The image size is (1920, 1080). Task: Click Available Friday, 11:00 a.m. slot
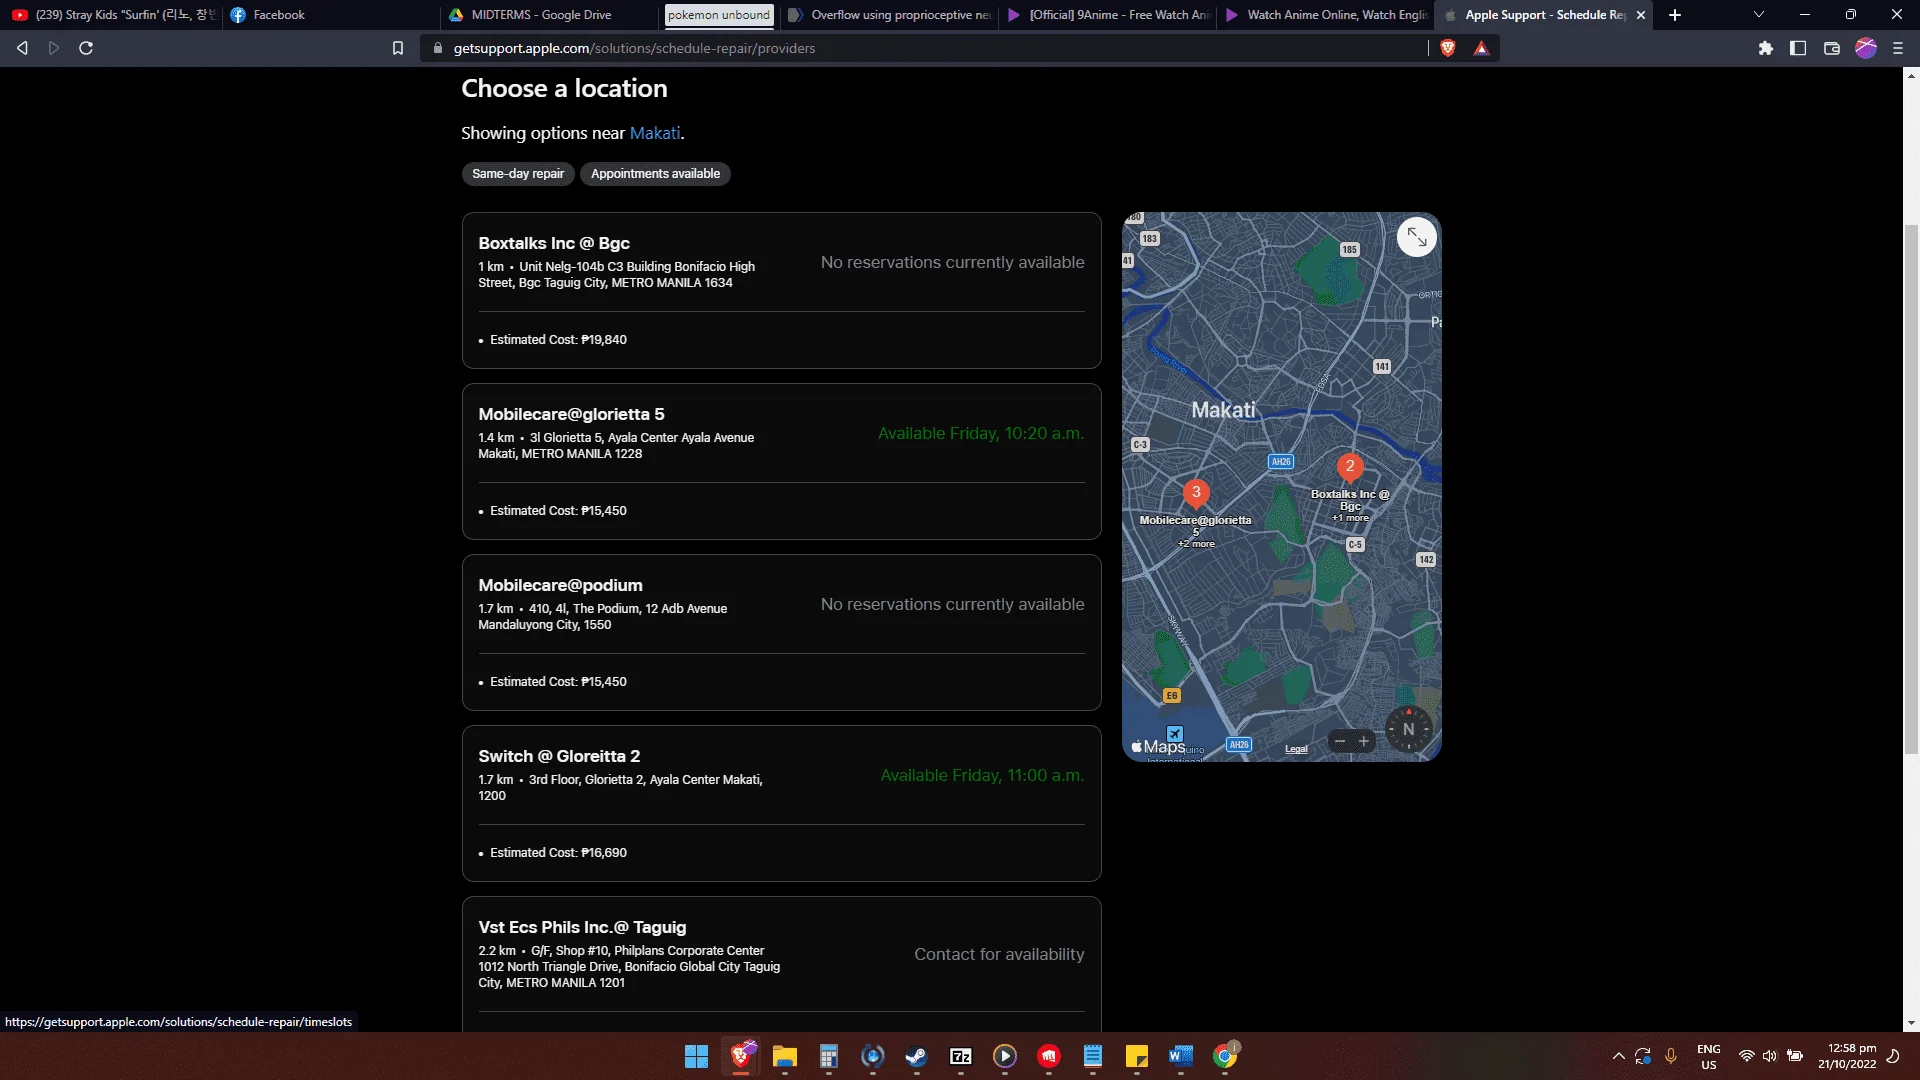click(982, 775)
